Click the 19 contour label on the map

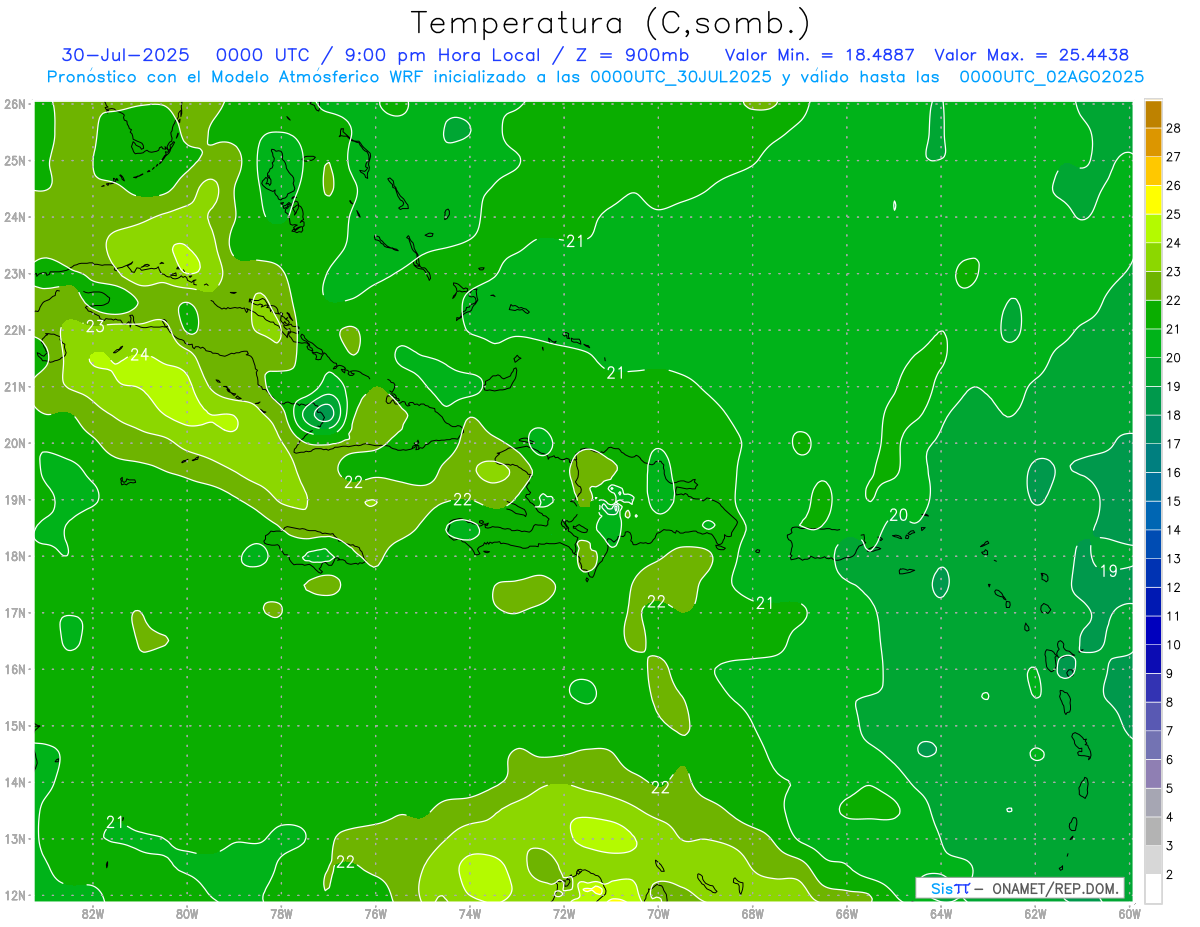tap(1108, 571)
